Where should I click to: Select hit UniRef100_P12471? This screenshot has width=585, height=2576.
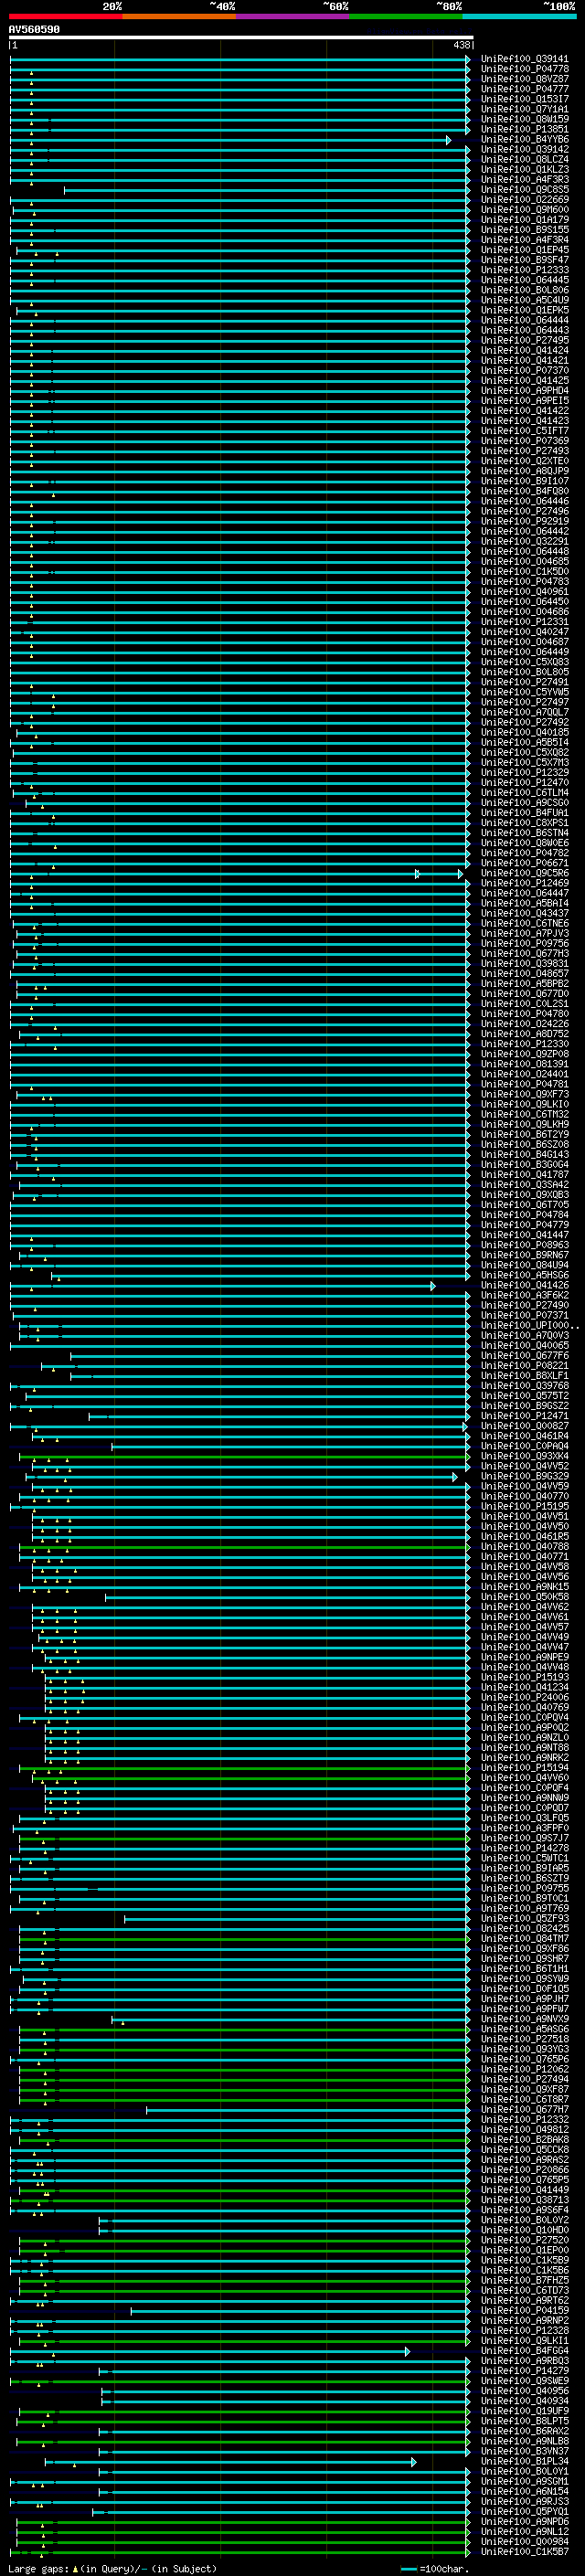524,1416
